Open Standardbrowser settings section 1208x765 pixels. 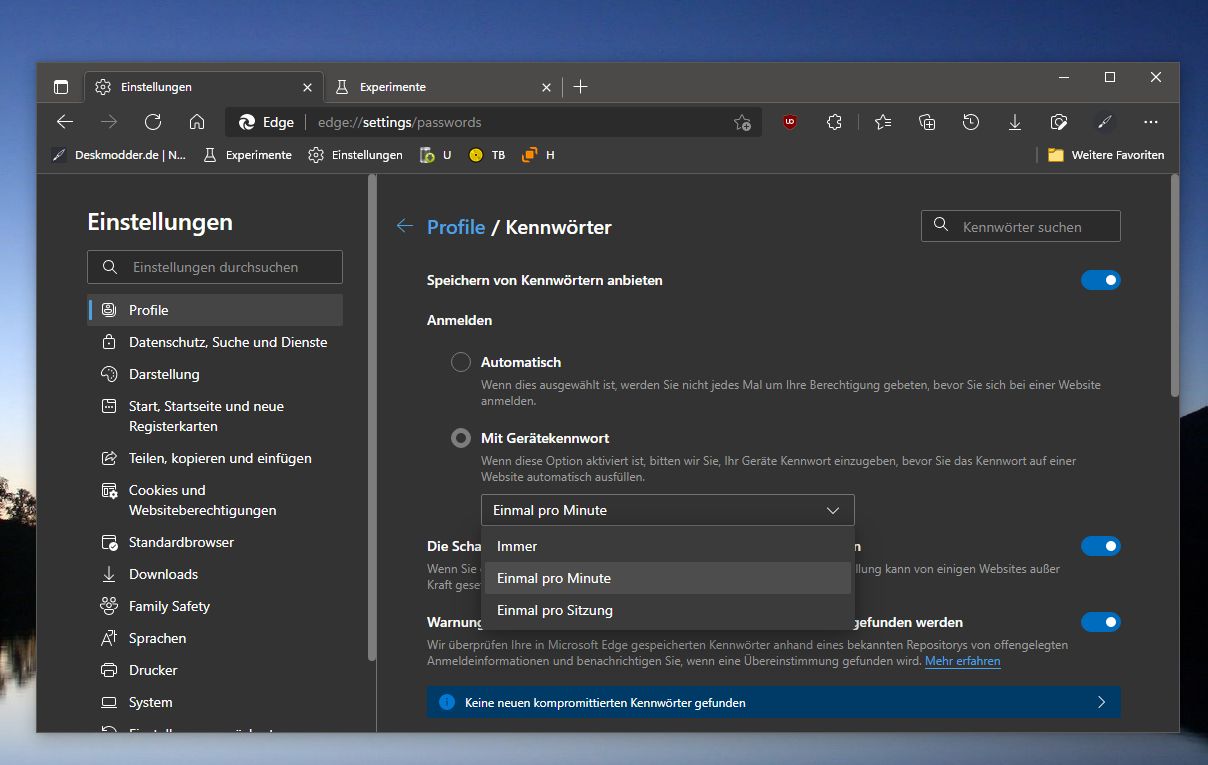215,542
